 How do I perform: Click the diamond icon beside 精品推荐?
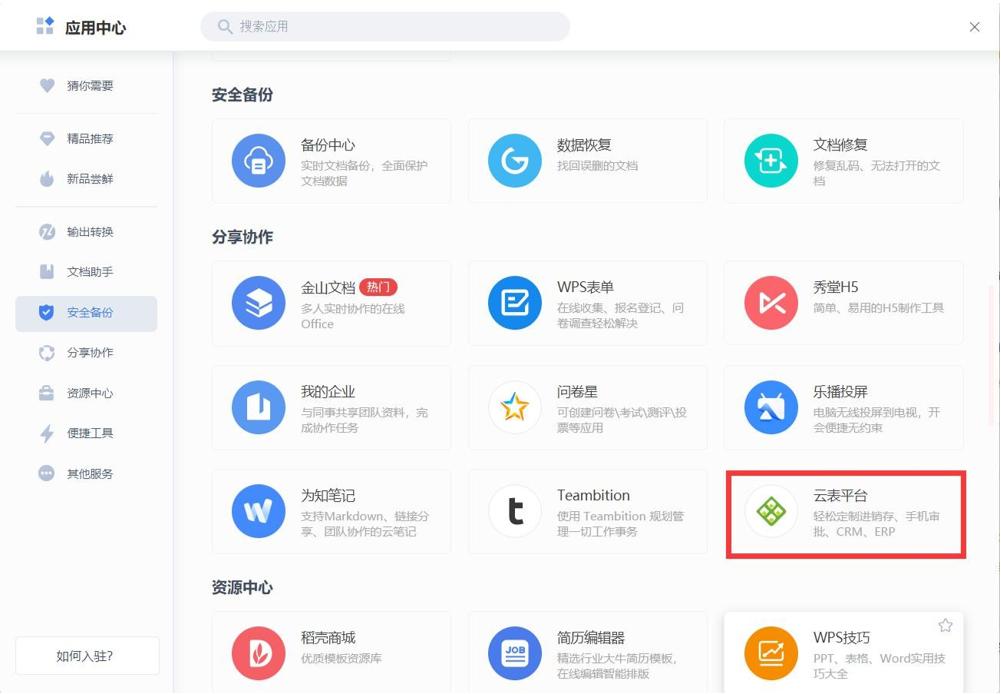click(x=47, y=138)
